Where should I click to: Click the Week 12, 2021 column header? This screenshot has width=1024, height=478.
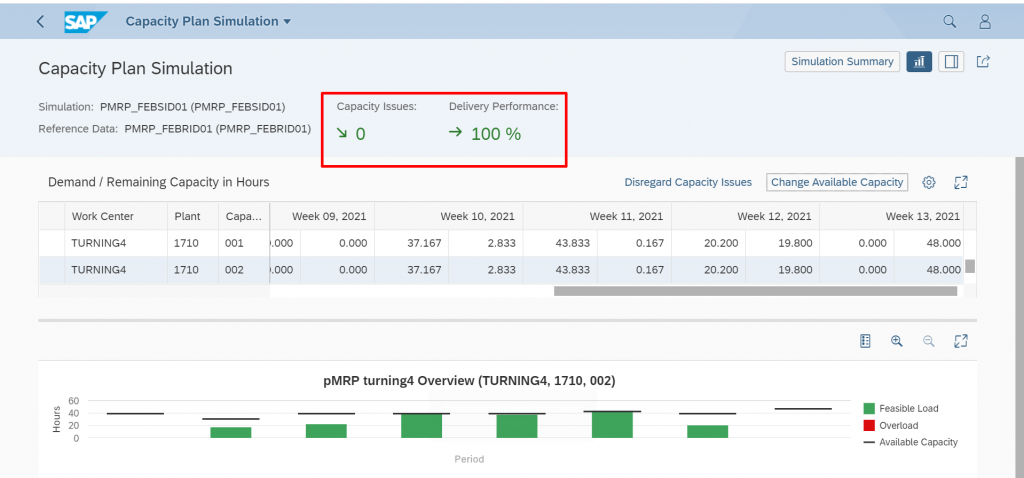[745, 216]
